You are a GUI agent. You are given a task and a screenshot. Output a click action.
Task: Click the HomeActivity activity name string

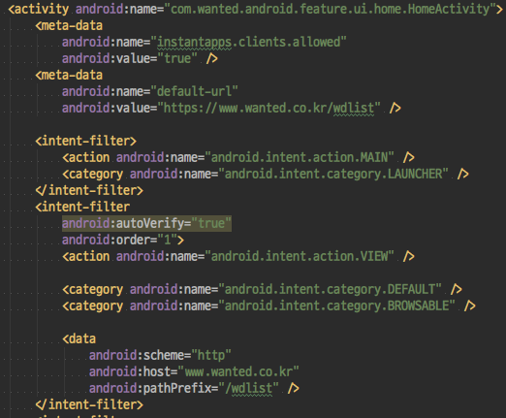click(329, 9)
